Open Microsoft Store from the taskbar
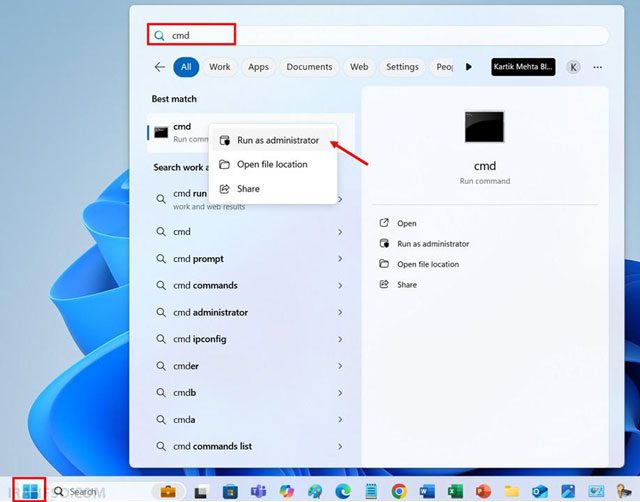Image resolution: width=640 pixels, height=502 pixels. tap(230, 492)
